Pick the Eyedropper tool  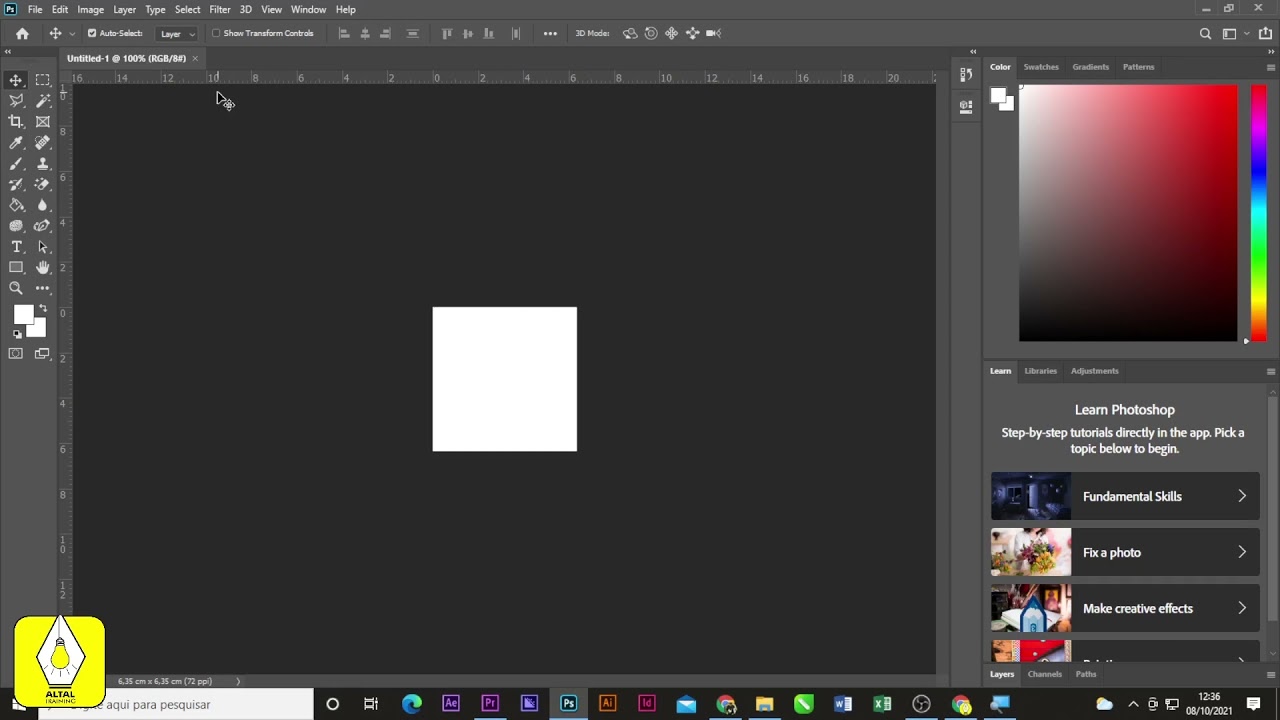coord(16,143)
